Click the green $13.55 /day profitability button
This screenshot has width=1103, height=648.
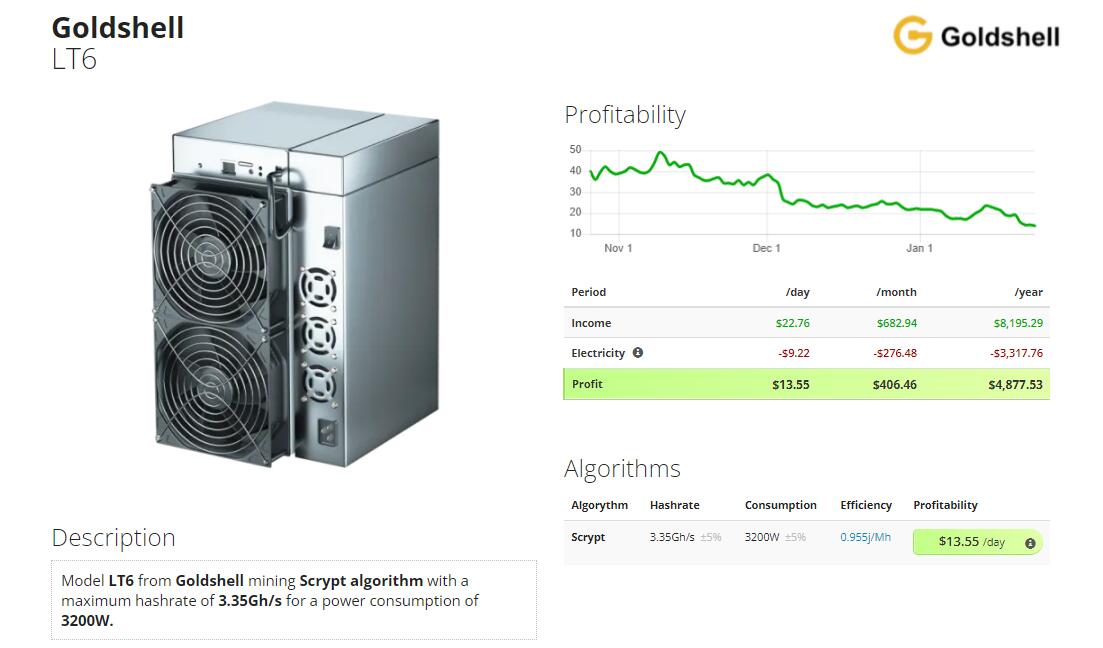coord(978,542)
